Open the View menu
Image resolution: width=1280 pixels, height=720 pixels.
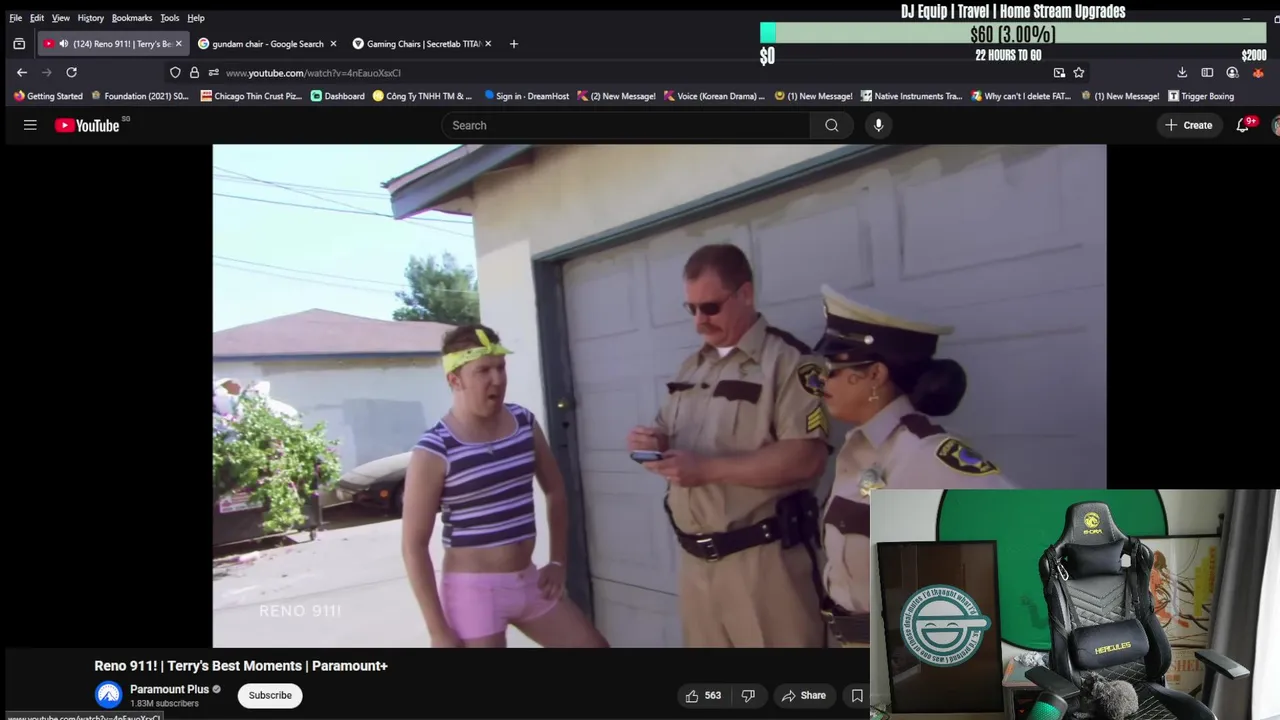61,18
